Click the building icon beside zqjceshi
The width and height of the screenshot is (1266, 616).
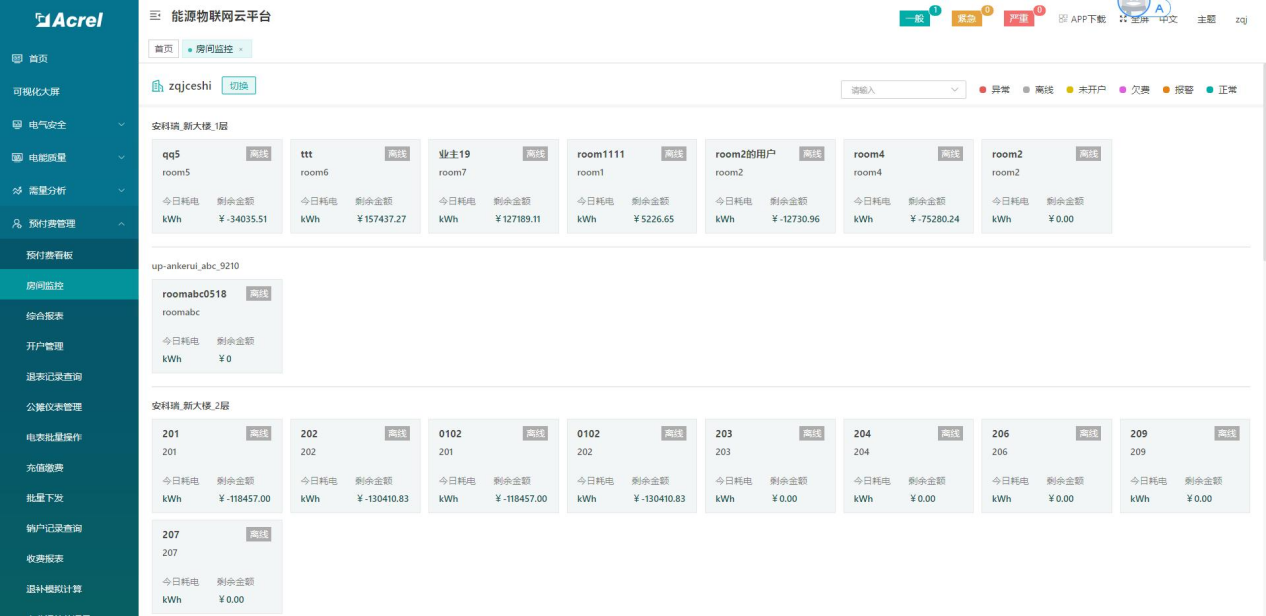tap(157, 86)
